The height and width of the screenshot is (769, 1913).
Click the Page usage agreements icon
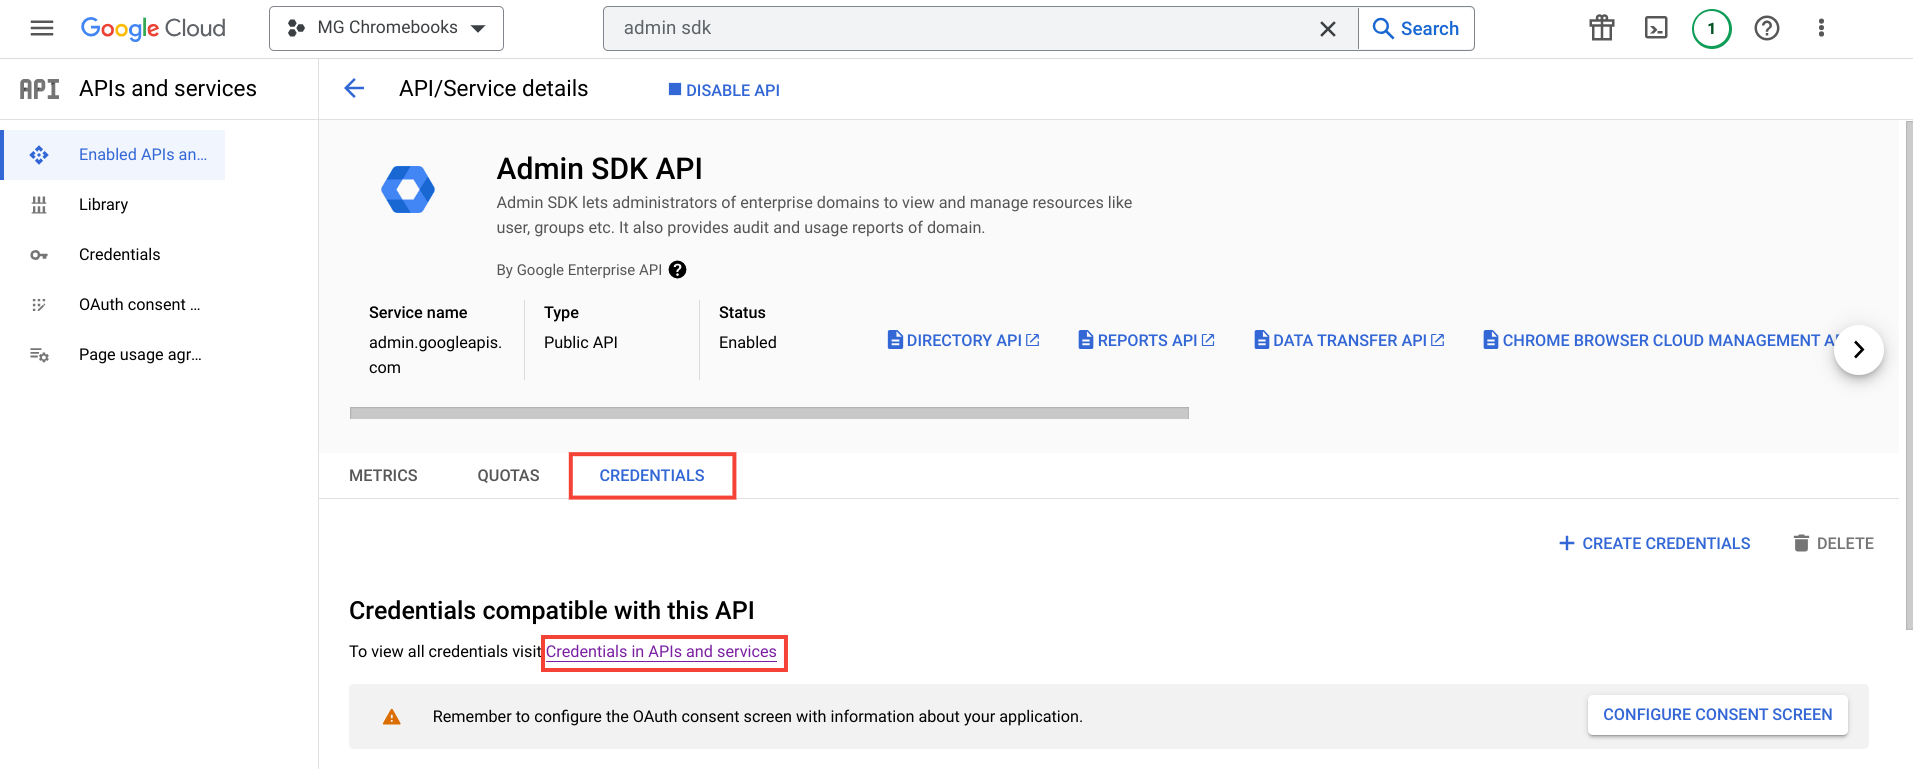click(39, 355)
